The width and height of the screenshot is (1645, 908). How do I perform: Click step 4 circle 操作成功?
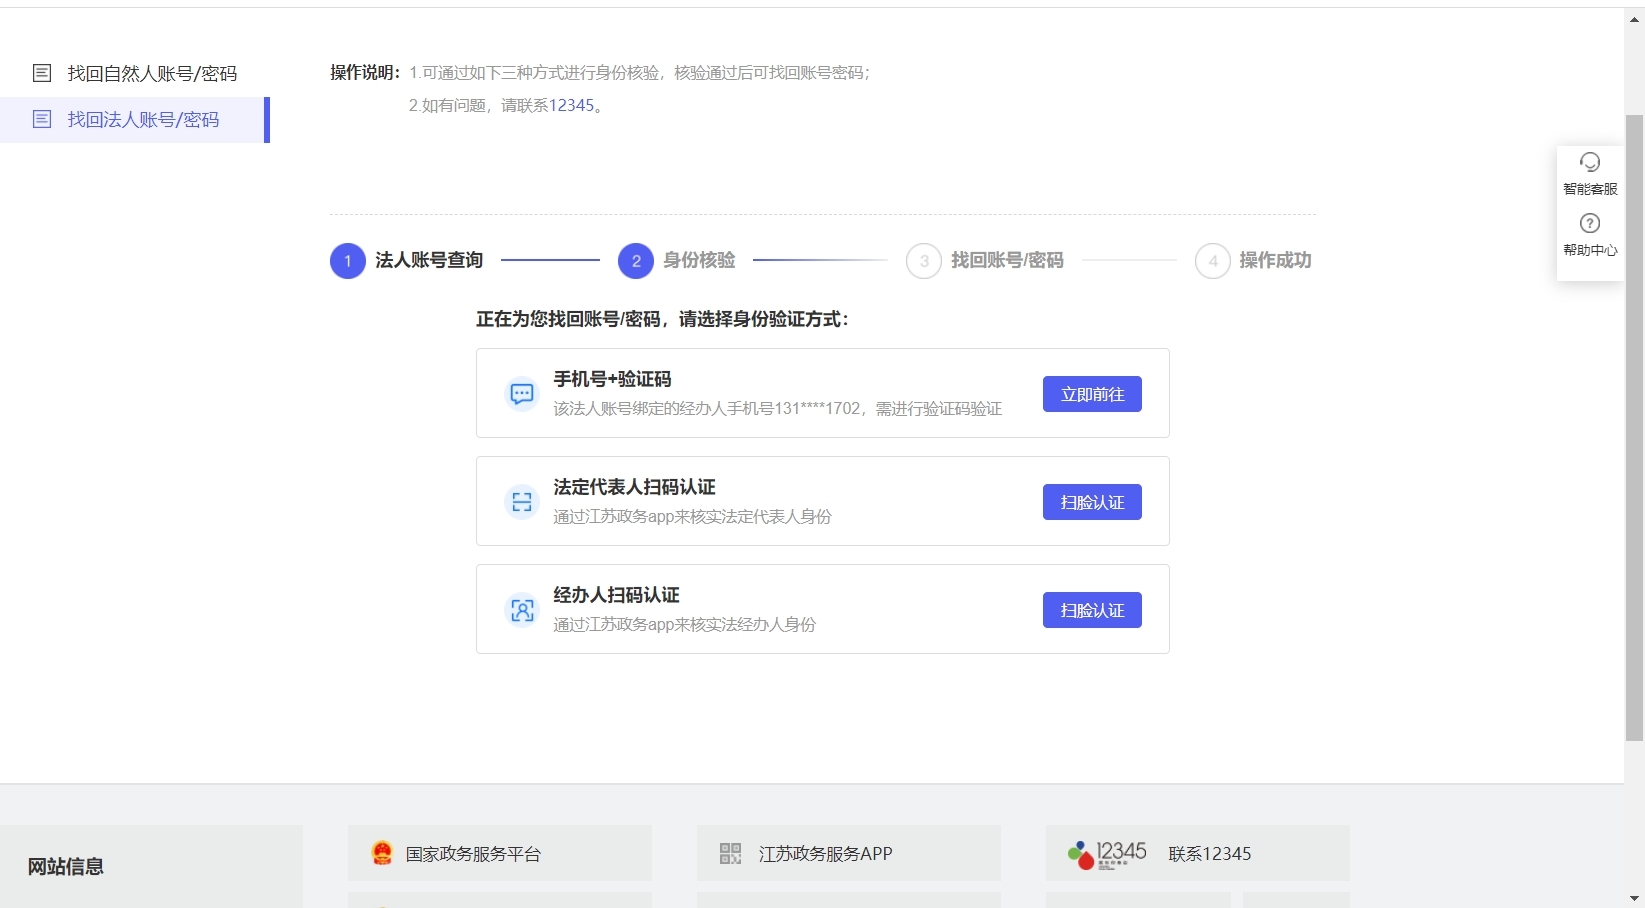coord(1212,261)
